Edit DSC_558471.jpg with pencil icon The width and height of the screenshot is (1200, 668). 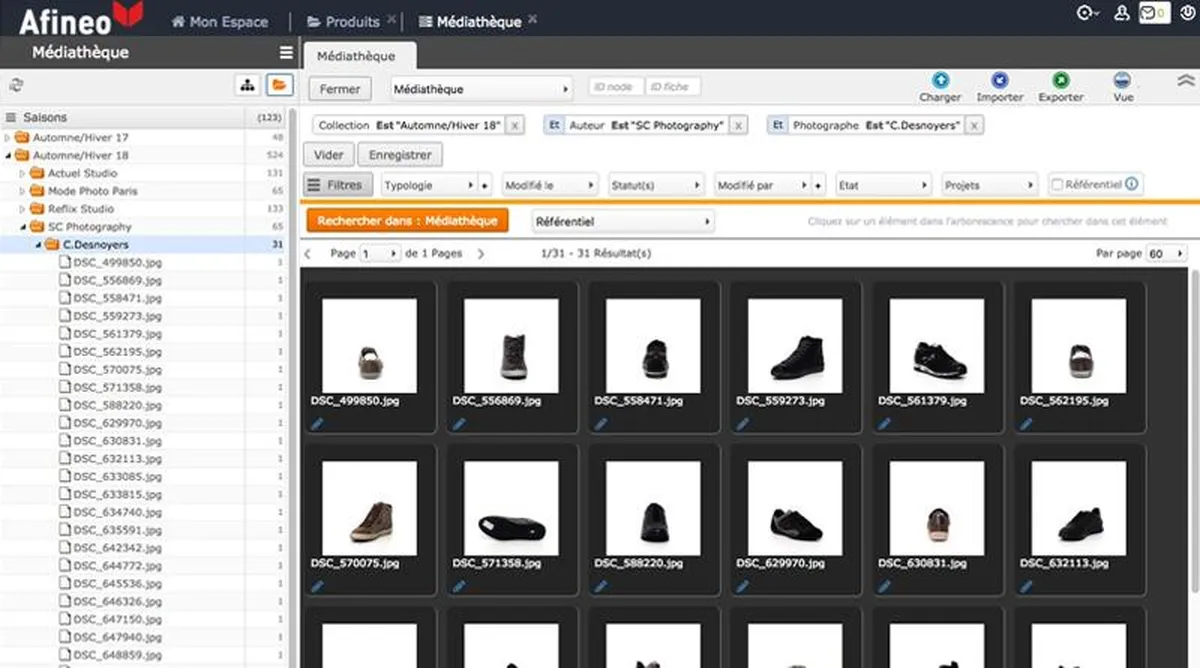tap(602, 424)
